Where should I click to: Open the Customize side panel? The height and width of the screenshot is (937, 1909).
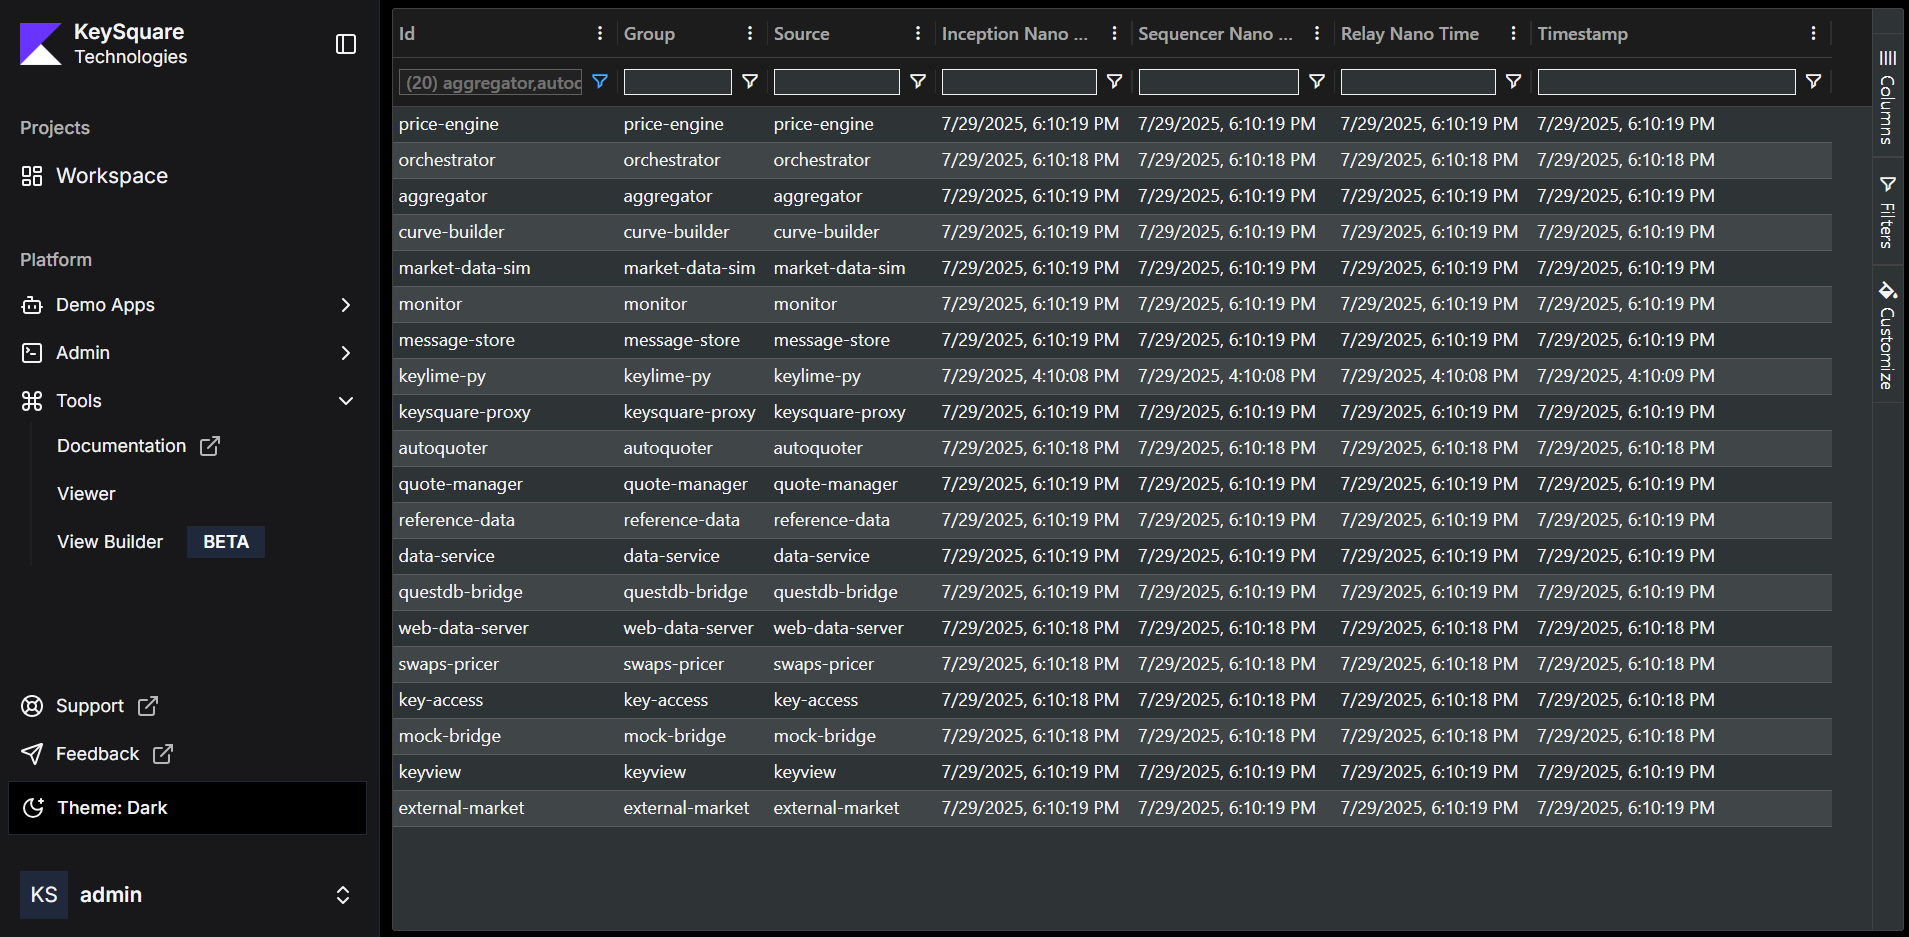[x=1887, y=335]
